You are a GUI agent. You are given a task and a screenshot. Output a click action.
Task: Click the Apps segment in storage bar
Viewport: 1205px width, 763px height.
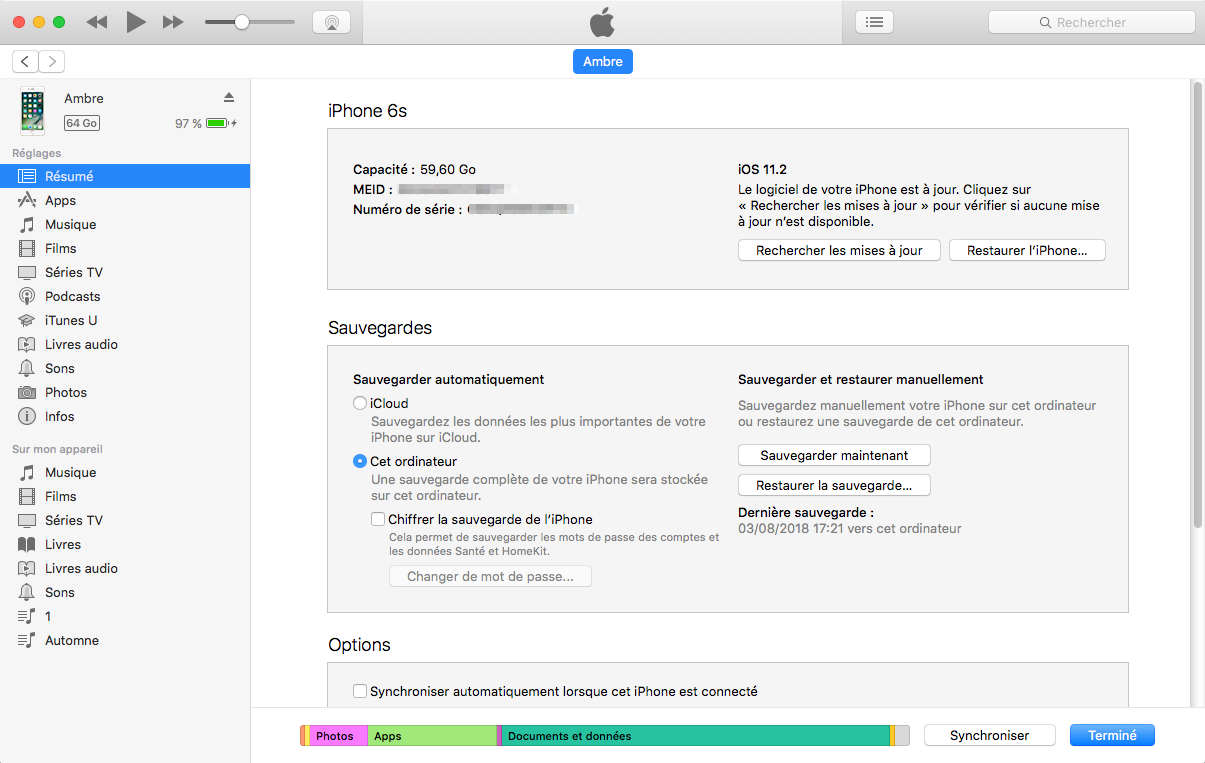point(432,736)
